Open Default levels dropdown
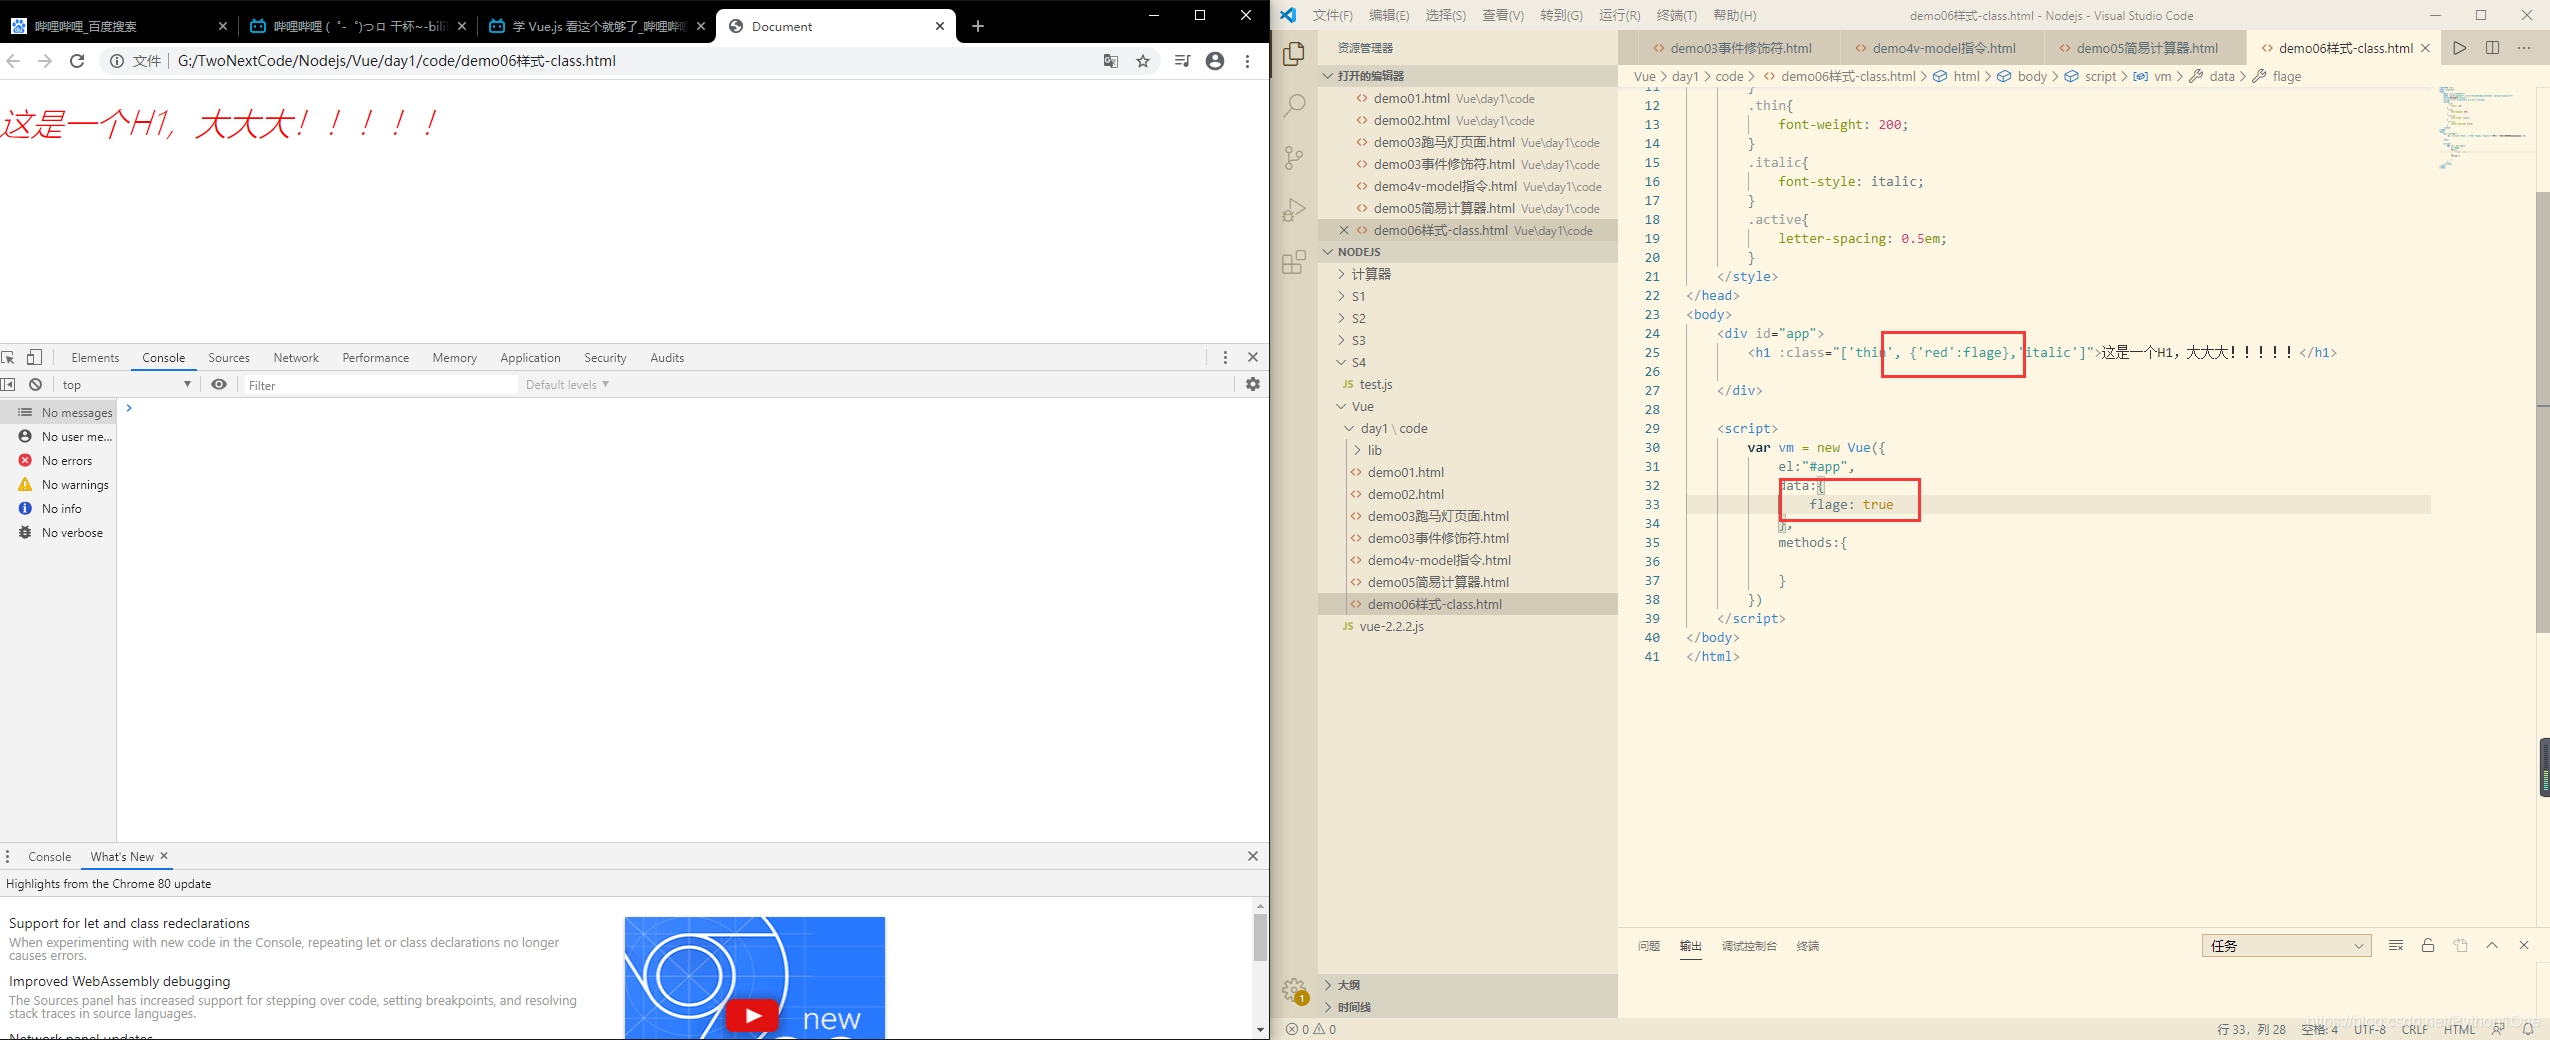 point(567,385)
